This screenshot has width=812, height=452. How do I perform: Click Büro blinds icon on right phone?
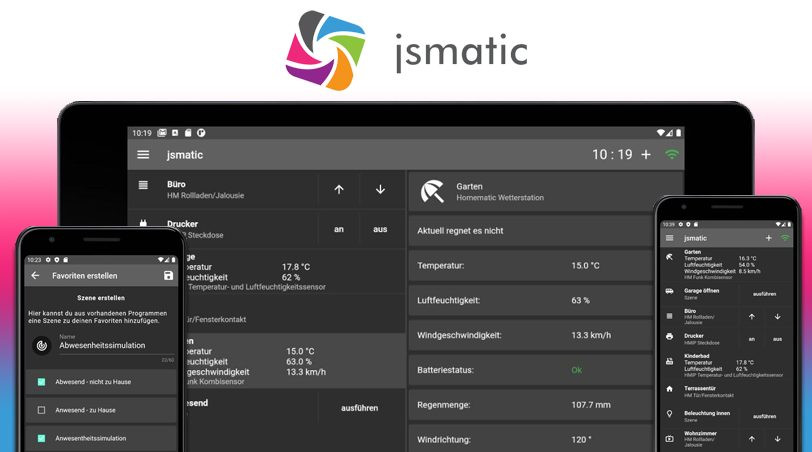tap(670, 315)
